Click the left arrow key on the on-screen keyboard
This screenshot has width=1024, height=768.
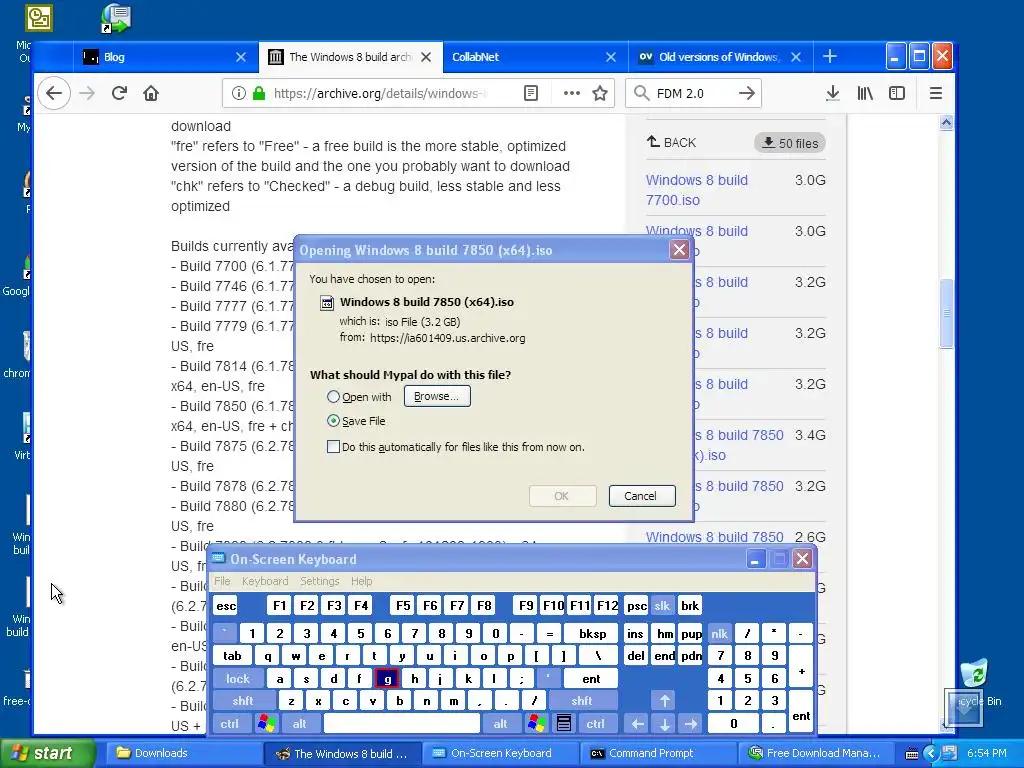click(x=637, y=723)
